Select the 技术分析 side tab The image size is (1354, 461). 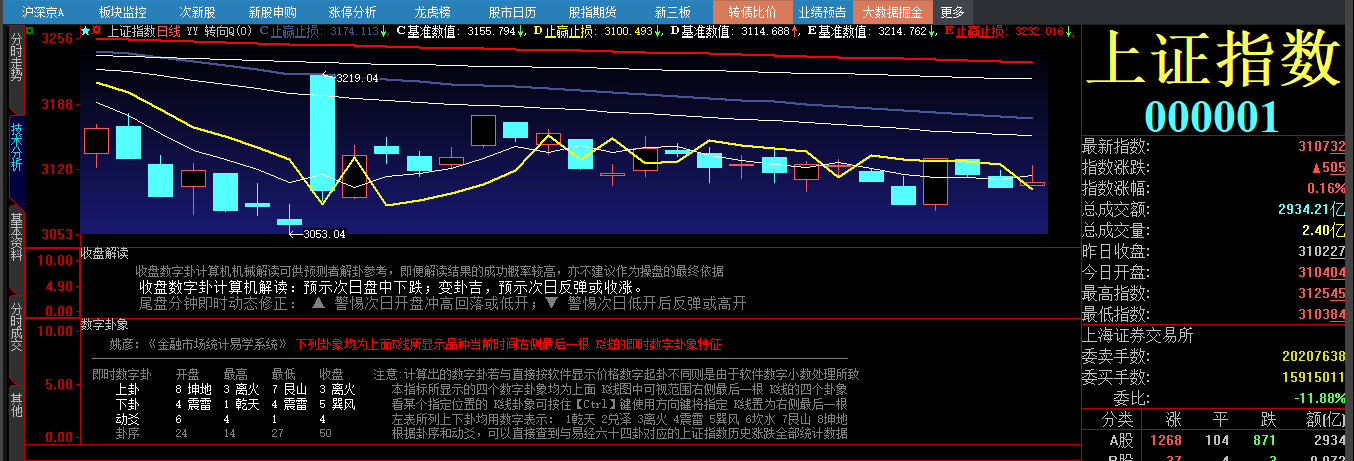(16, 147)
